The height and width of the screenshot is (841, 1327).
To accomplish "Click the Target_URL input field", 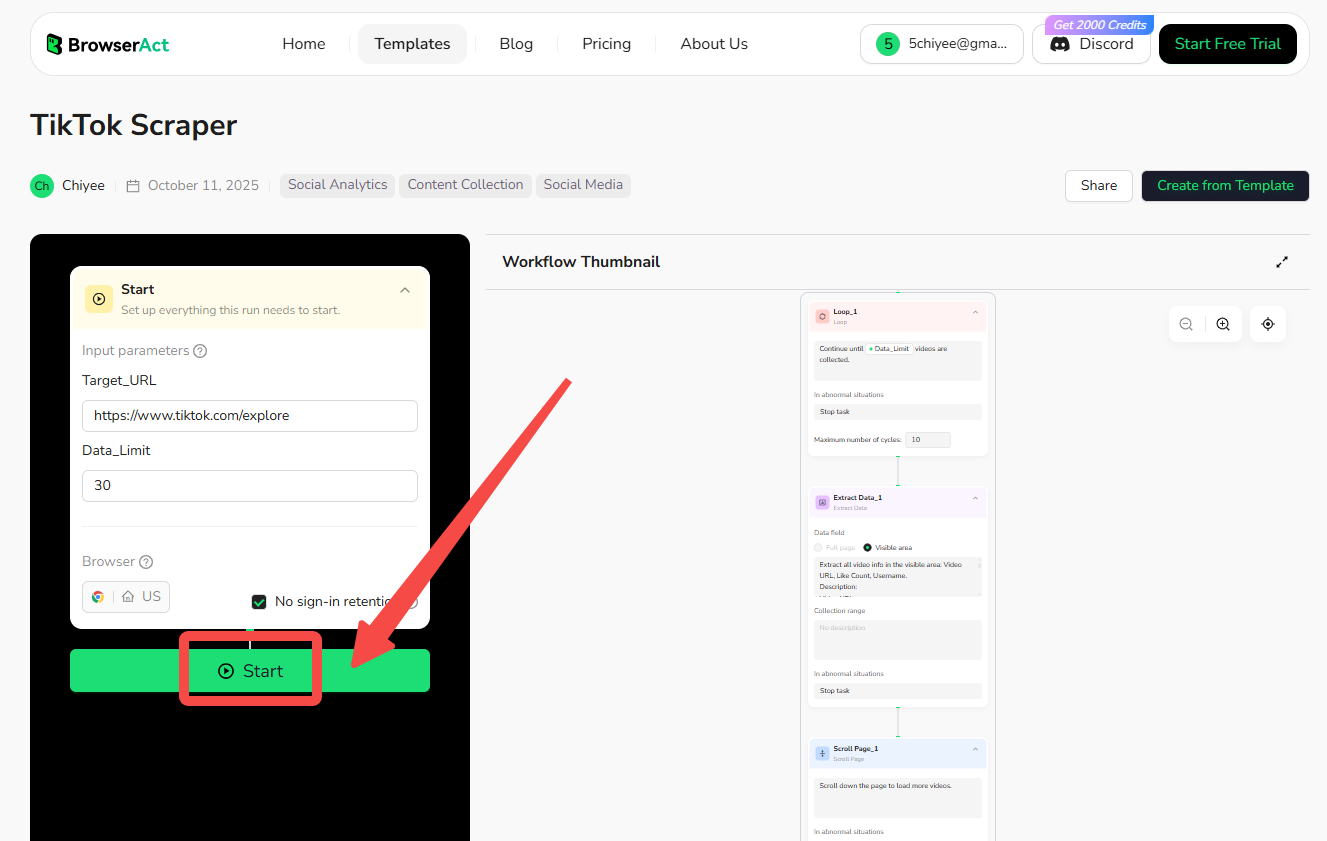I will 250,416.
